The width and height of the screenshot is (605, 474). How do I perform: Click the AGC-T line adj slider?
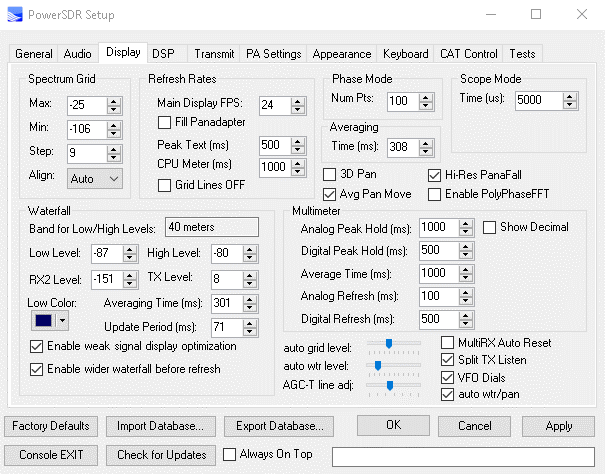point(394,389)
